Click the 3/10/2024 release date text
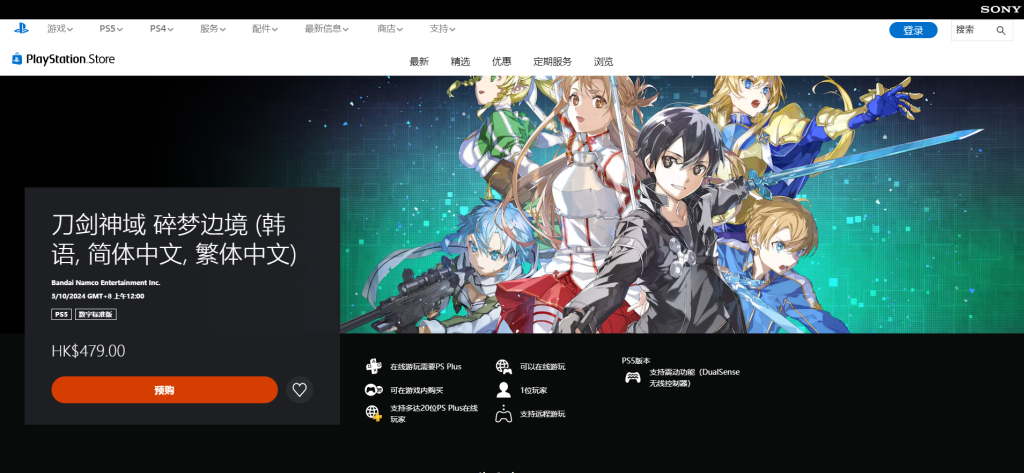The image size is (1024, 473). click(x=98, y=296)
